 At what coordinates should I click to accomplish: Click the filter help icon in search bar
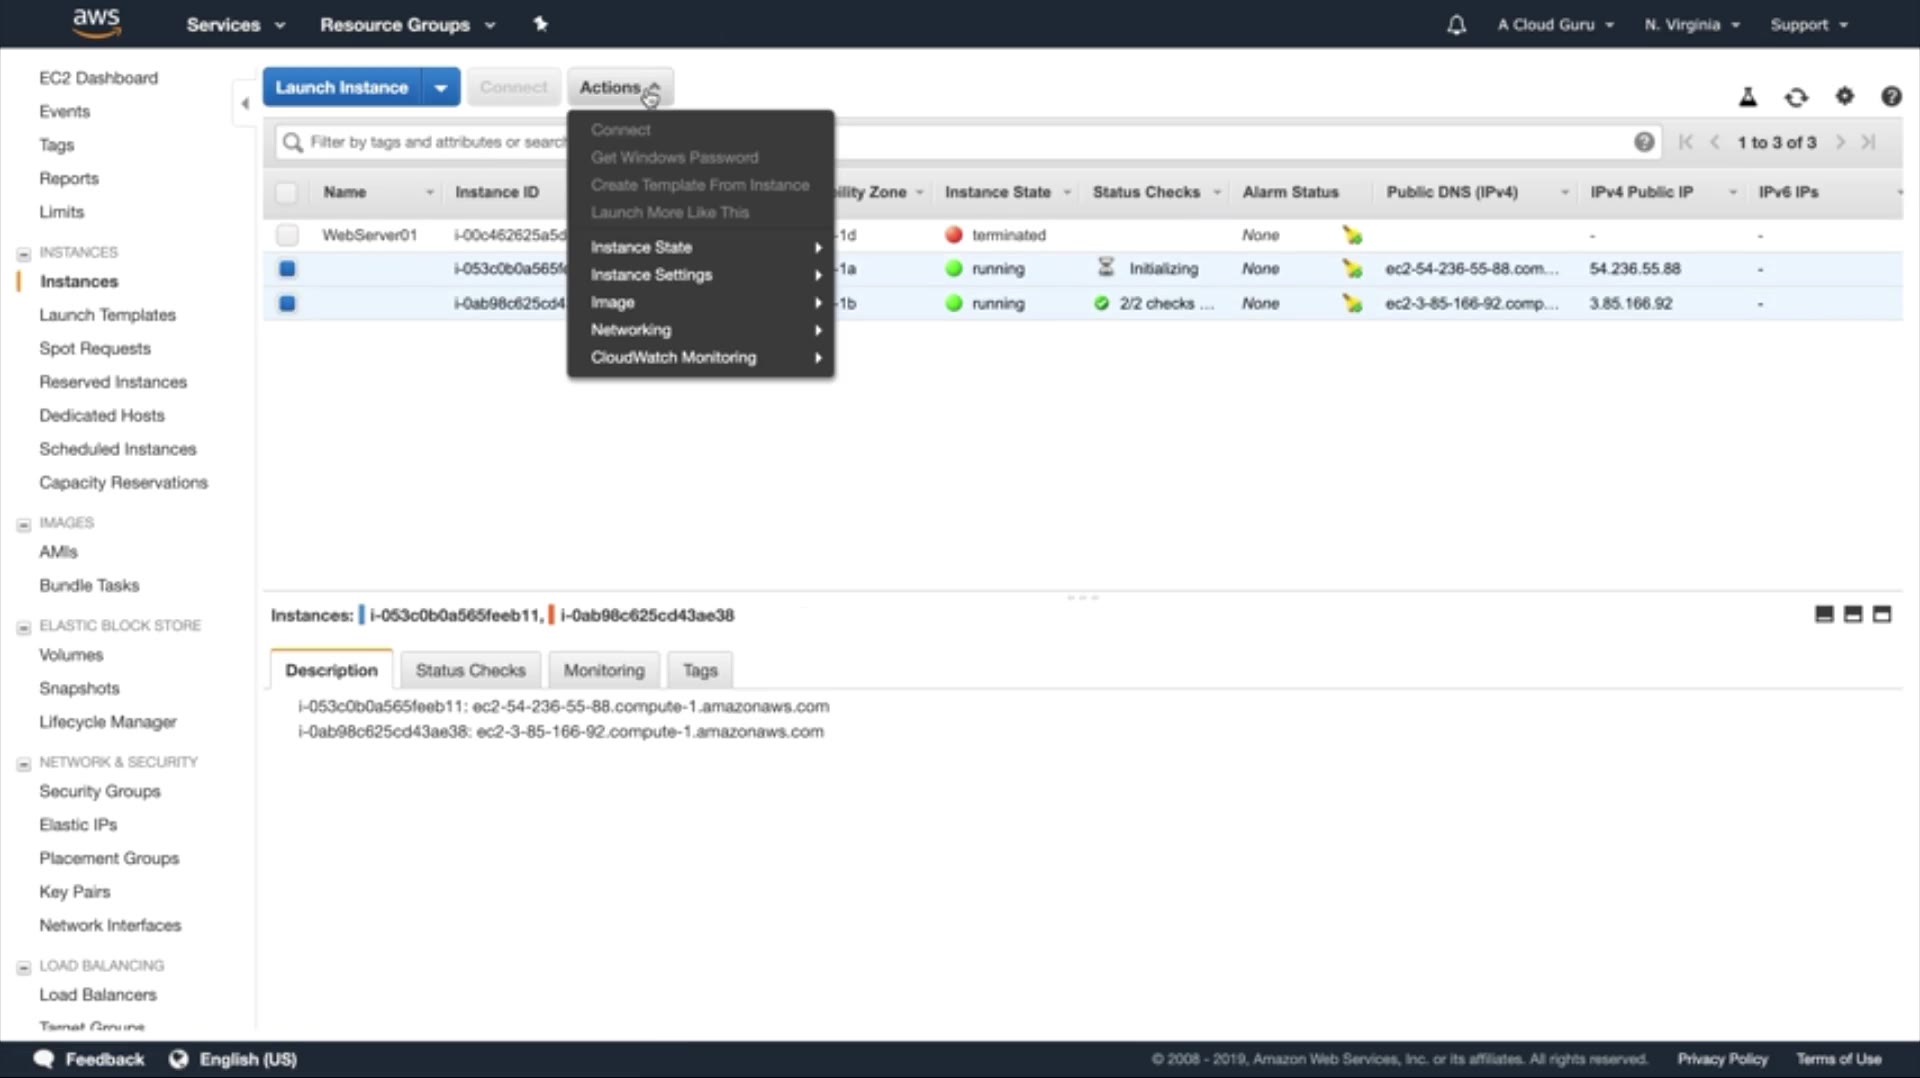pos(1643,142)
